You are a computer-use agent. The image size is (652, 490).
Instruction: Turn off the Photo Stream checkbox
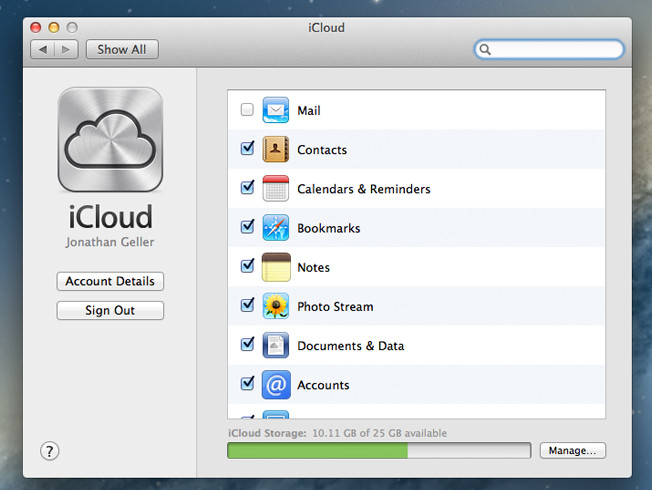point(247,304)
